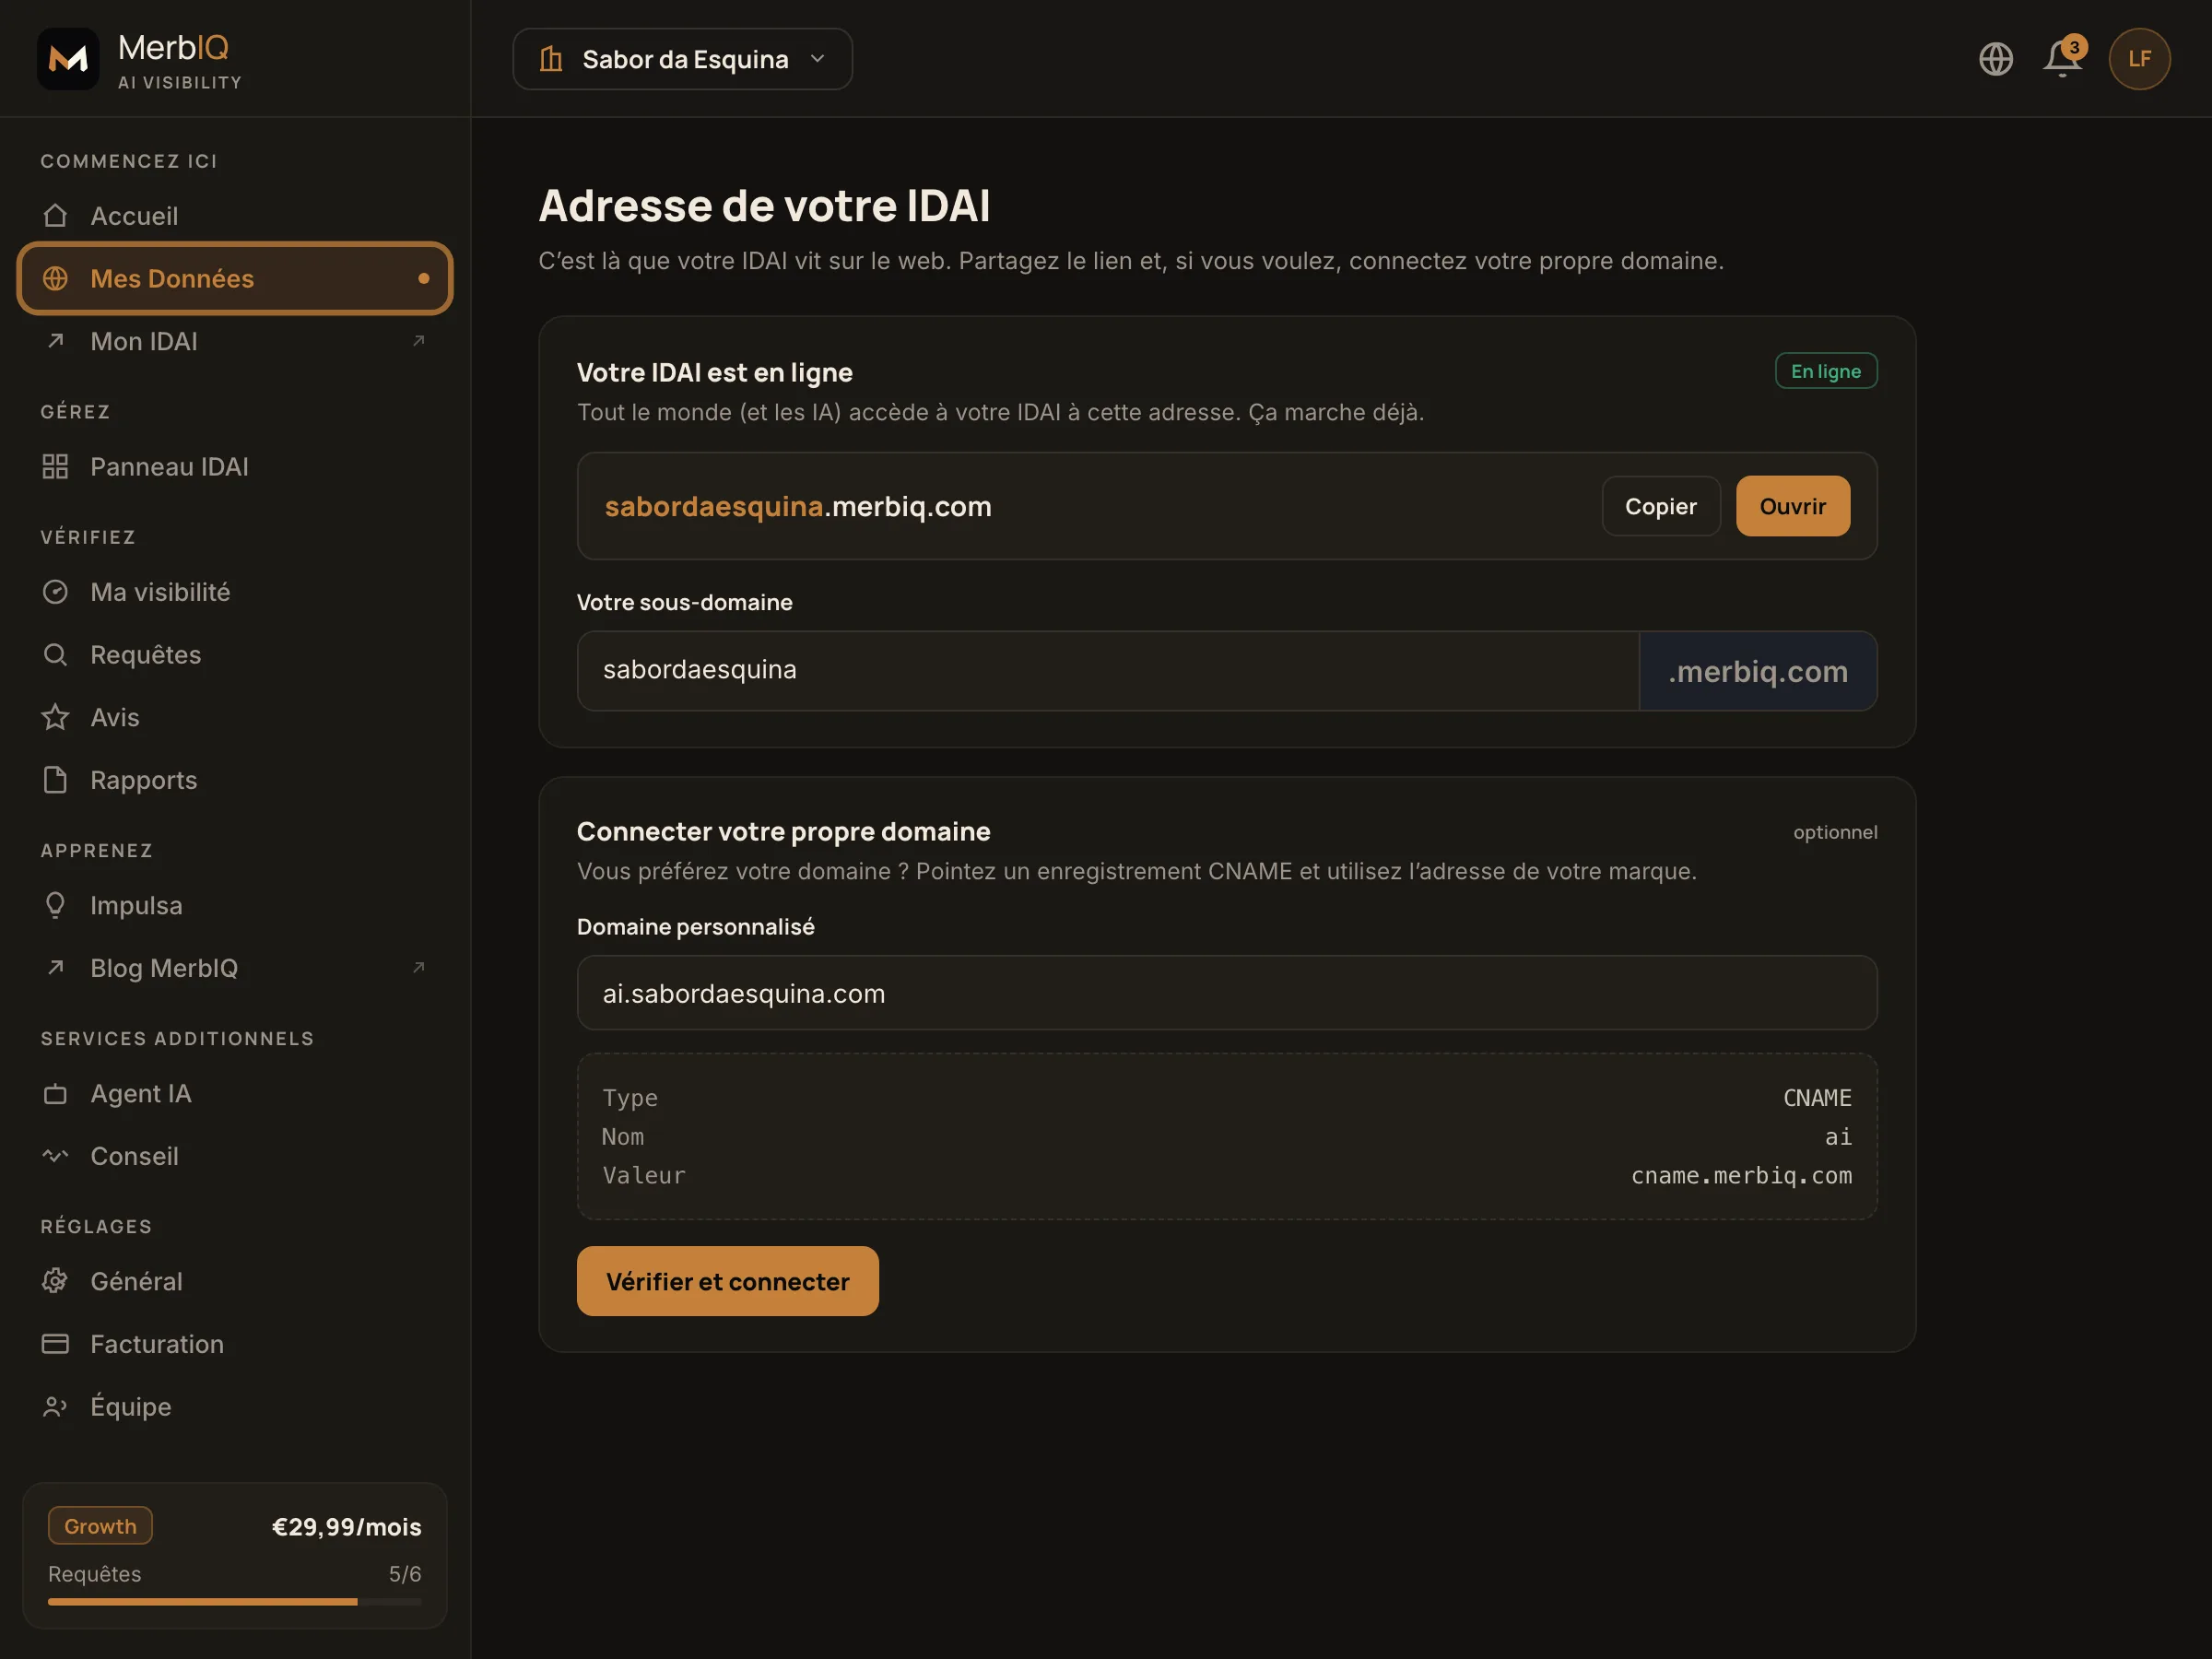
Task: Open the Mon IDAI external link label
Action: pos(144,341)
